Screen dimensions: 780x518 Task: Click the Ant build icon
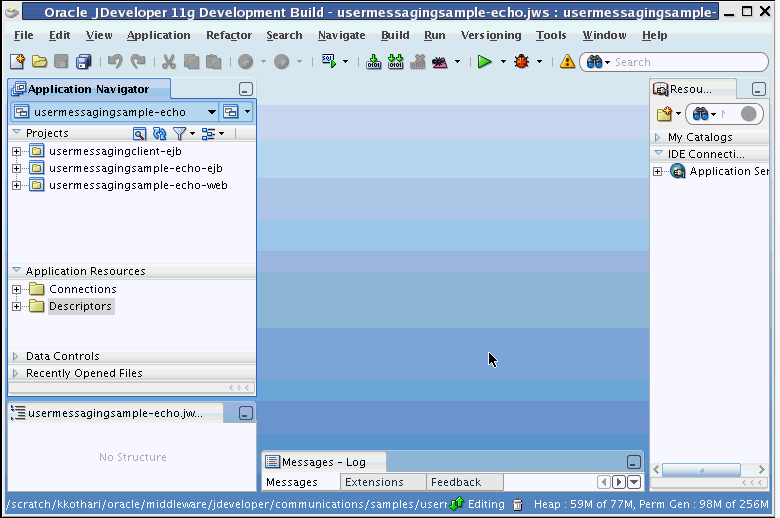click(440, 62)
